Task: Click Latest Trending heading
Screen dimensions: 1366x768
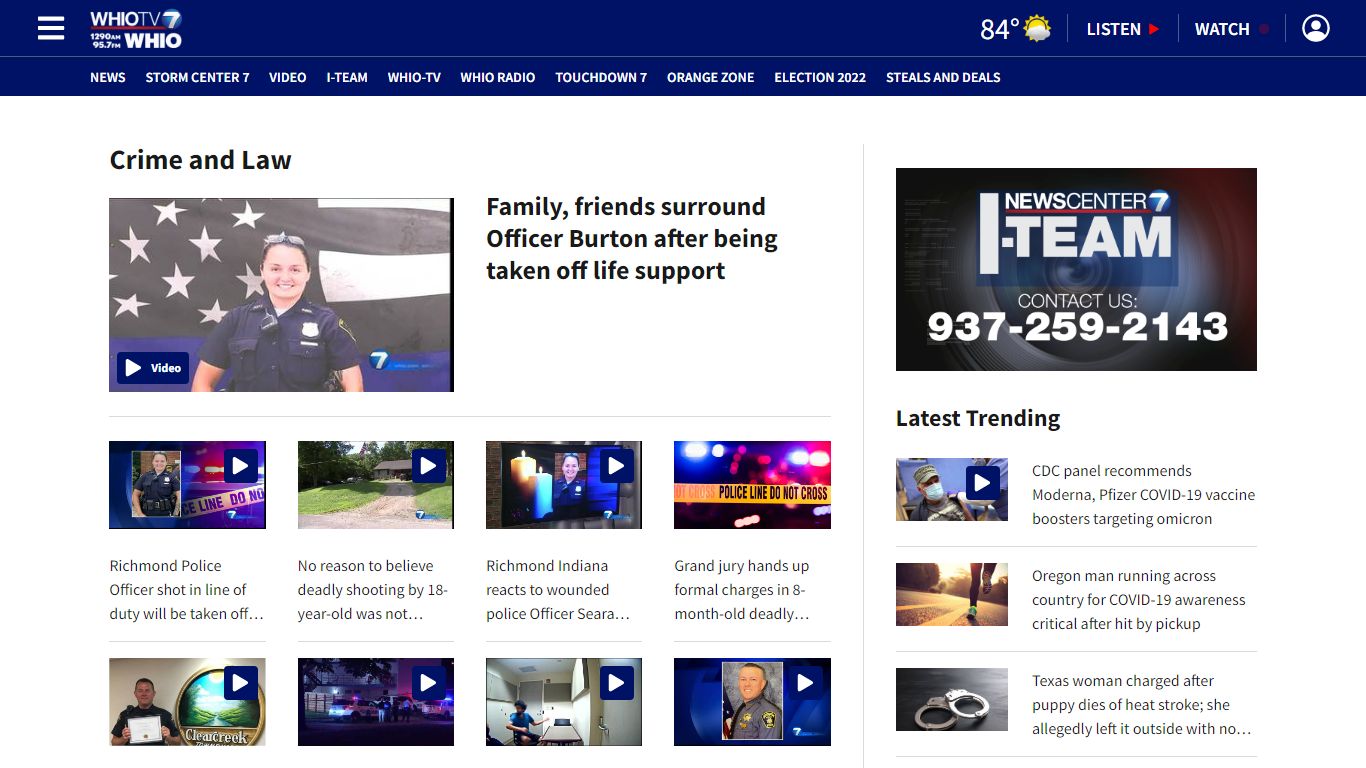Action: click(978, 418)
